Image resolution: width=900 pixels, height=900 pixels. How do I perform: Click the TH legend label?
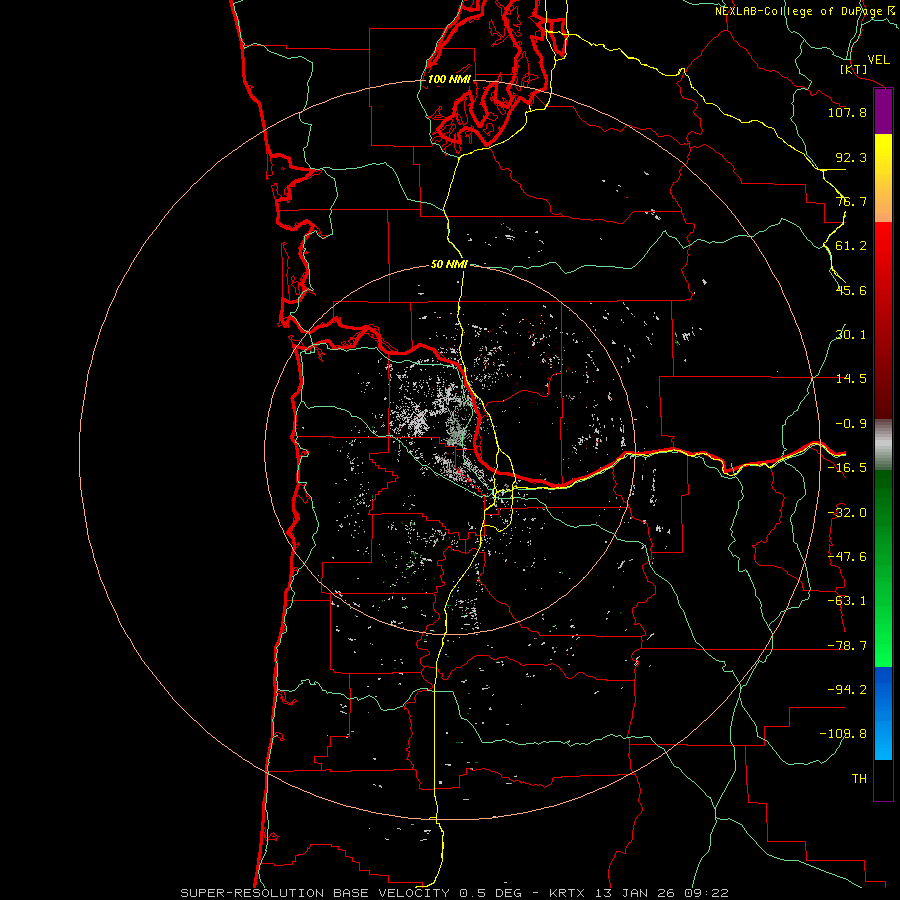[859, 779]
